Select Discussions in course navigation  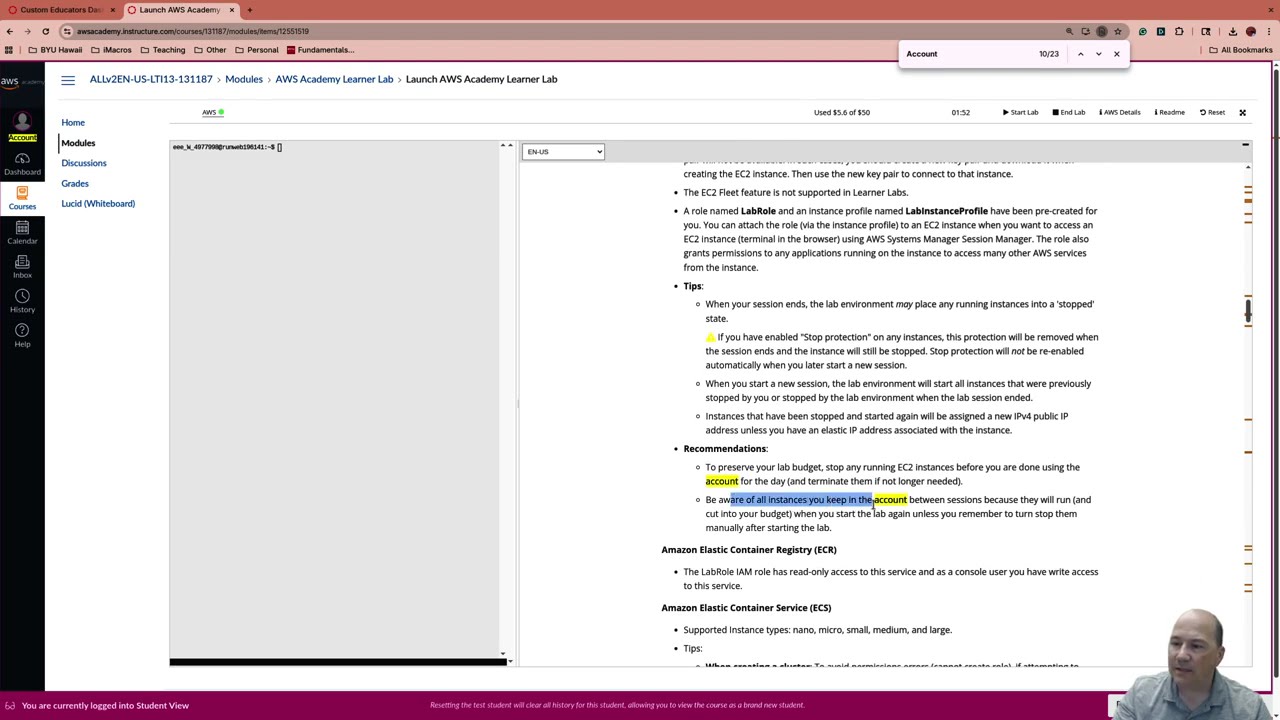(84, 163)
